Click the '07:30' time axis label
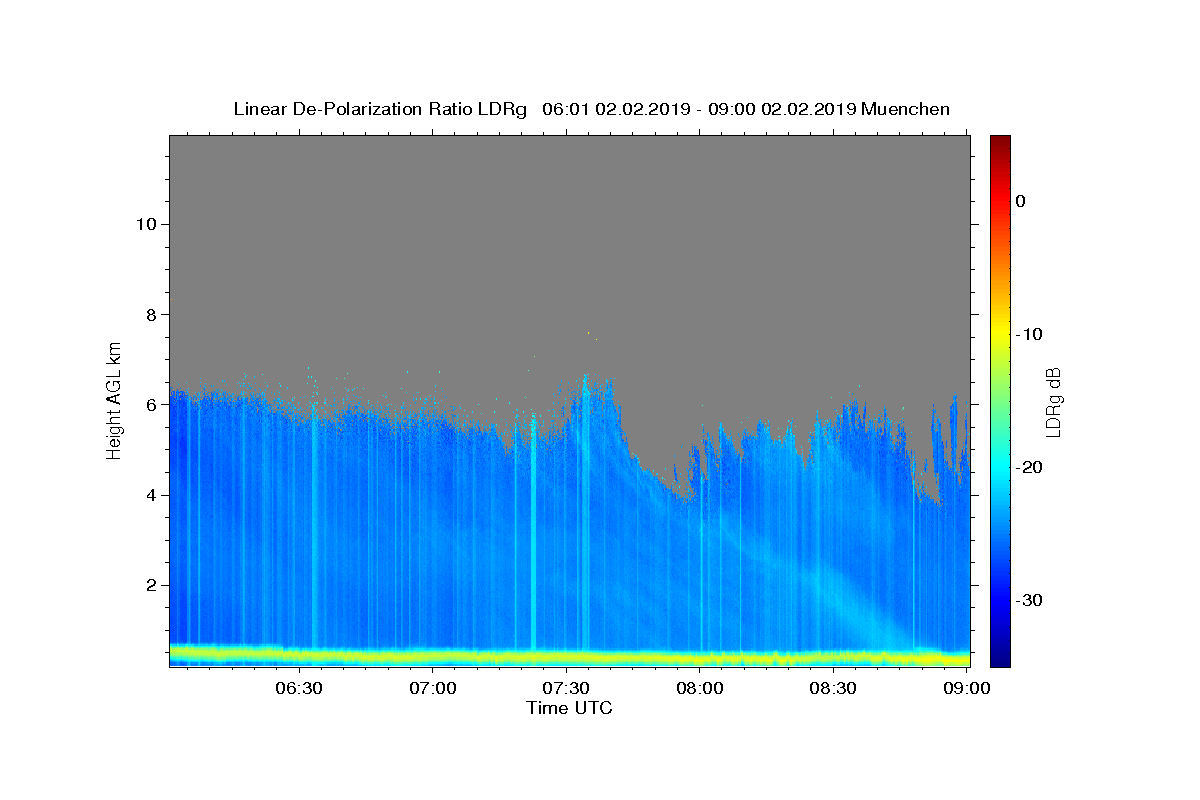Viewport: 1200px width, 800px height. (566, 688)
